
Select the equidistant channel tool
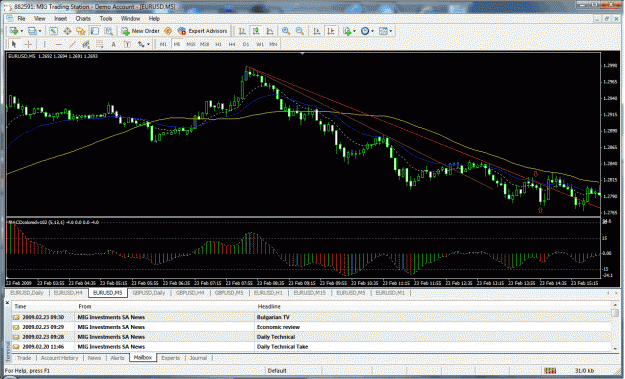click(x=86, y=44)
